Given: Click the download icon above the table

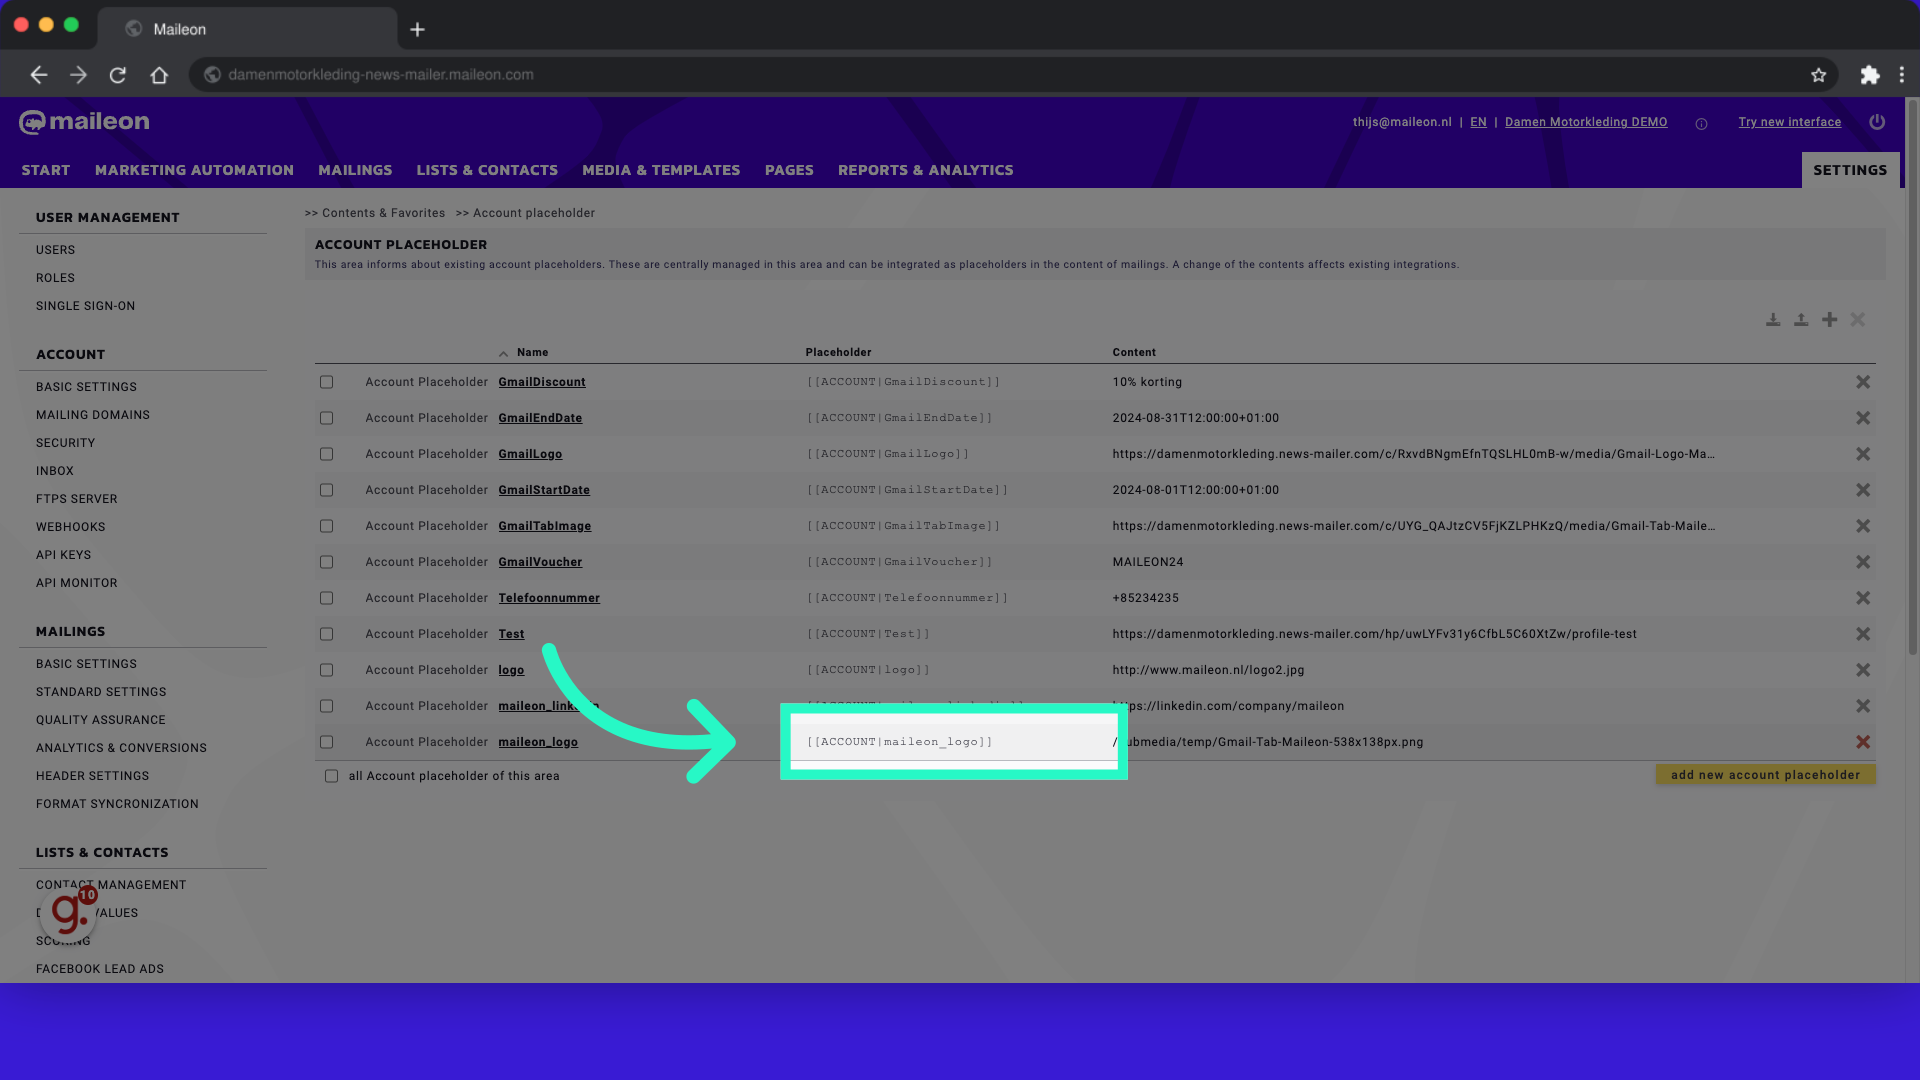Looking at the screenshot, I should pyautogui.click(x=1772, y=320).
